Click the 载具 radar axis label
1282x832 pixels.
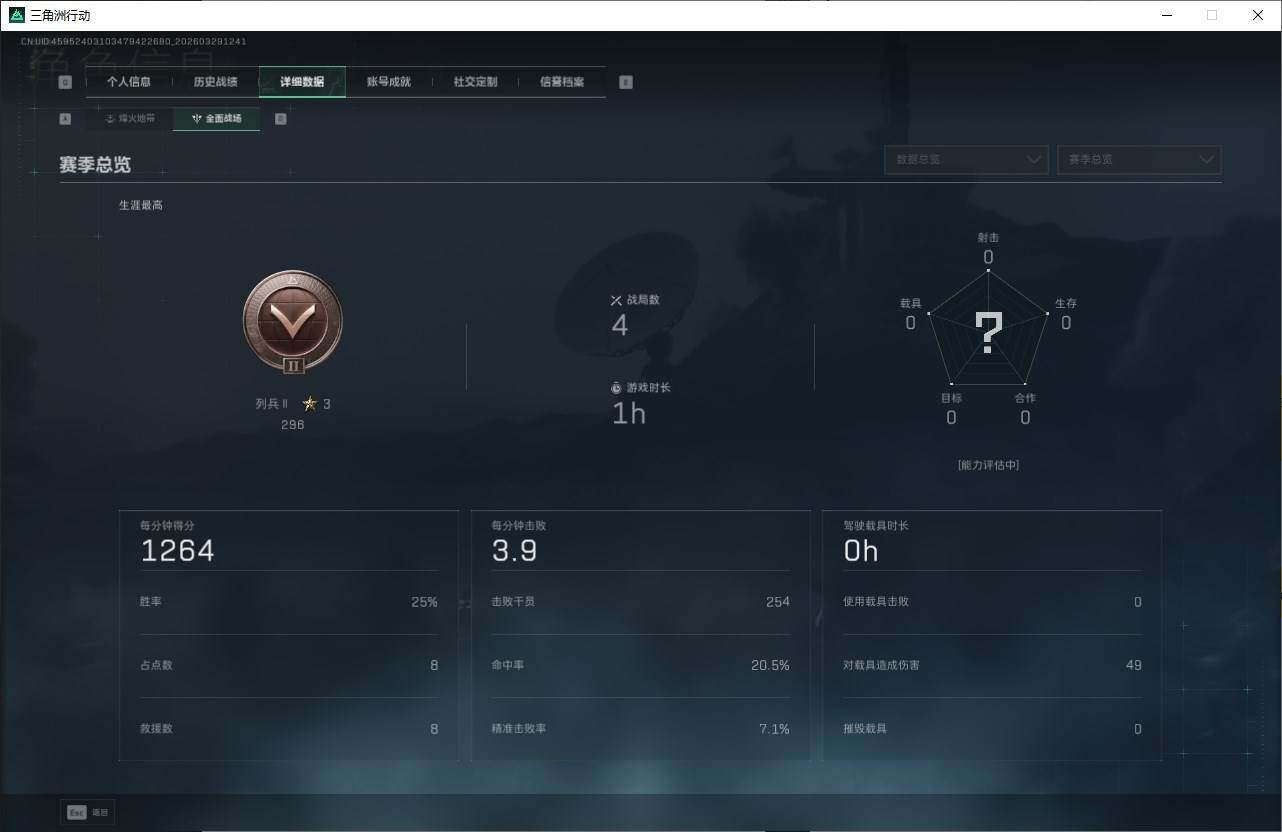[910, 303]
